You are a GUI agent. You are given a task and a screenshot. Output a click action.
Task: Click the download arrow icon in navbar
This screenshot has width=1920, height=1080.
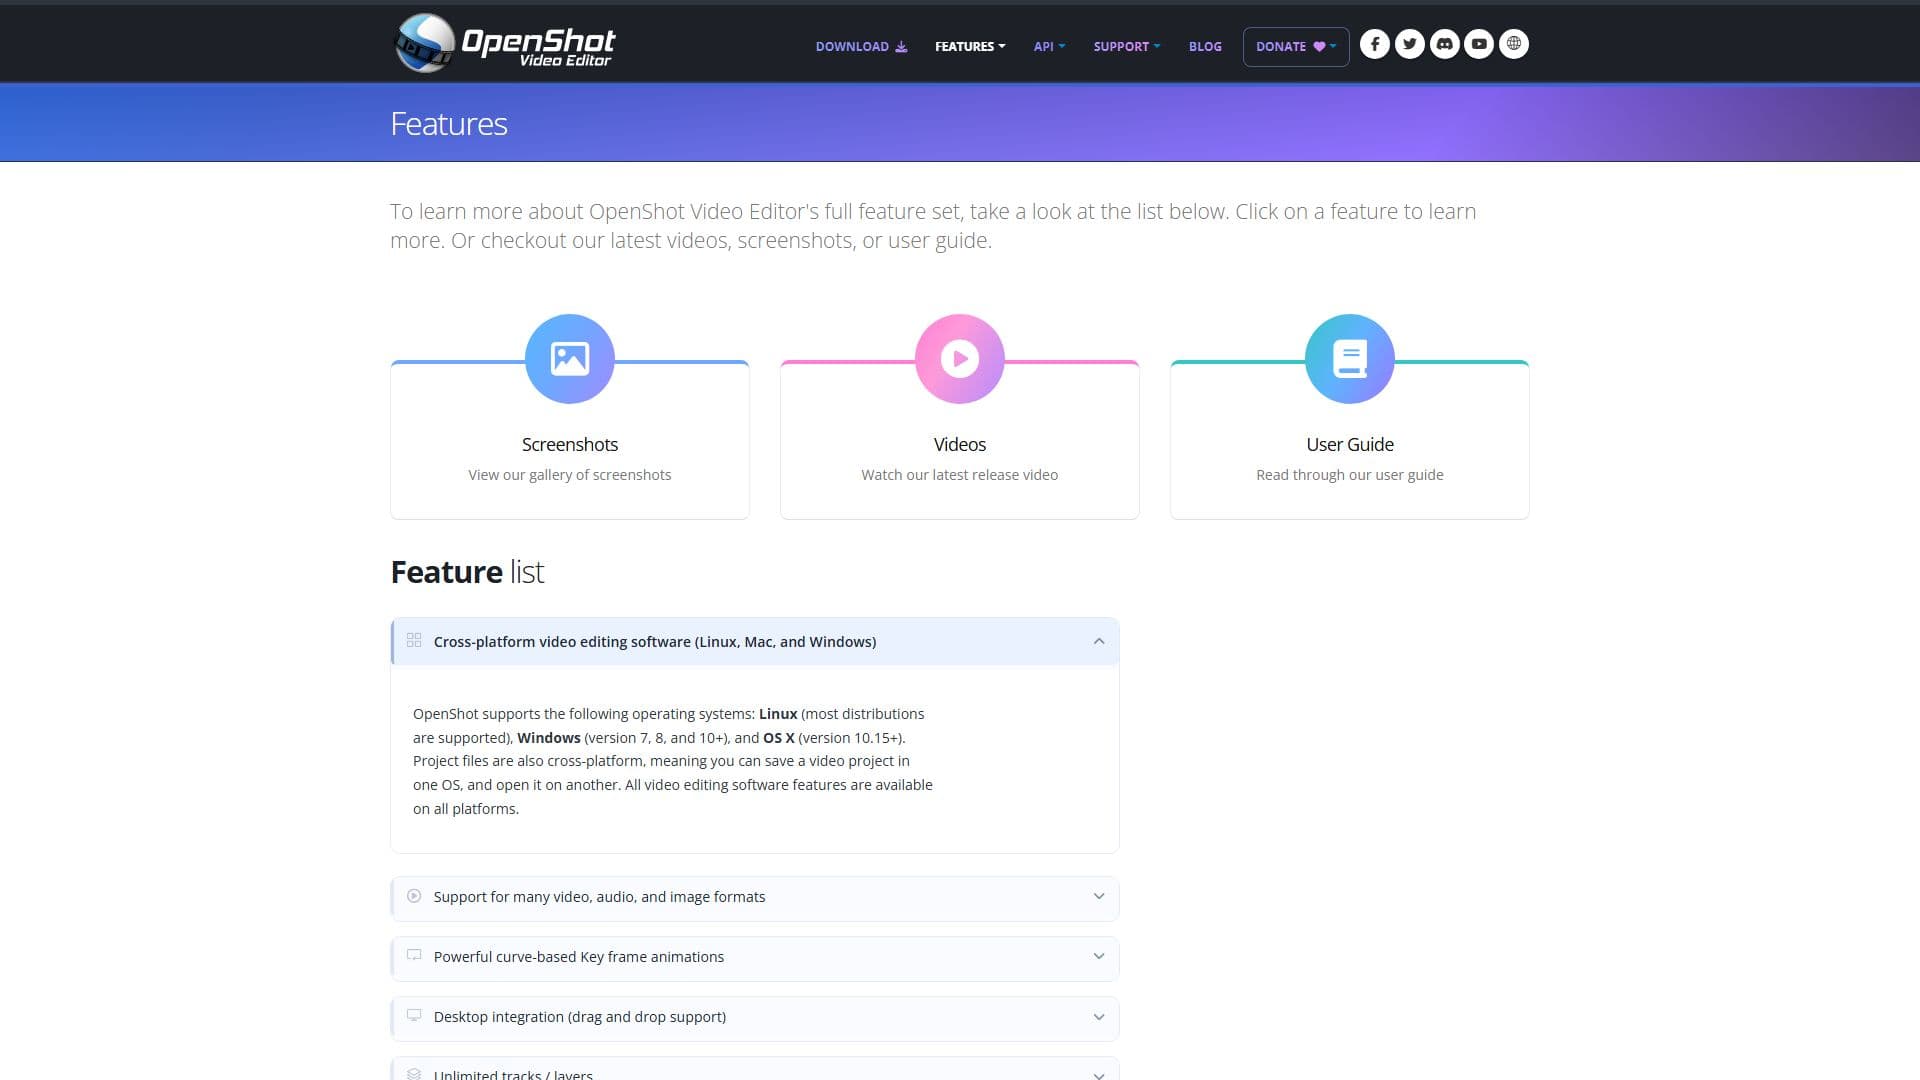click(901, 47)
